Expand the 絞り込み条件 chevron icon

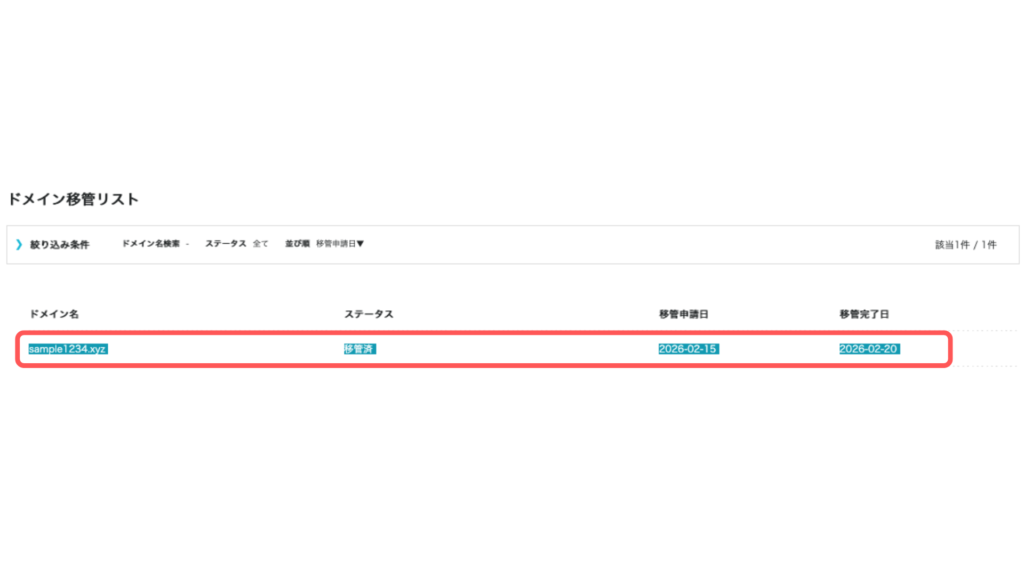[19, 244]
